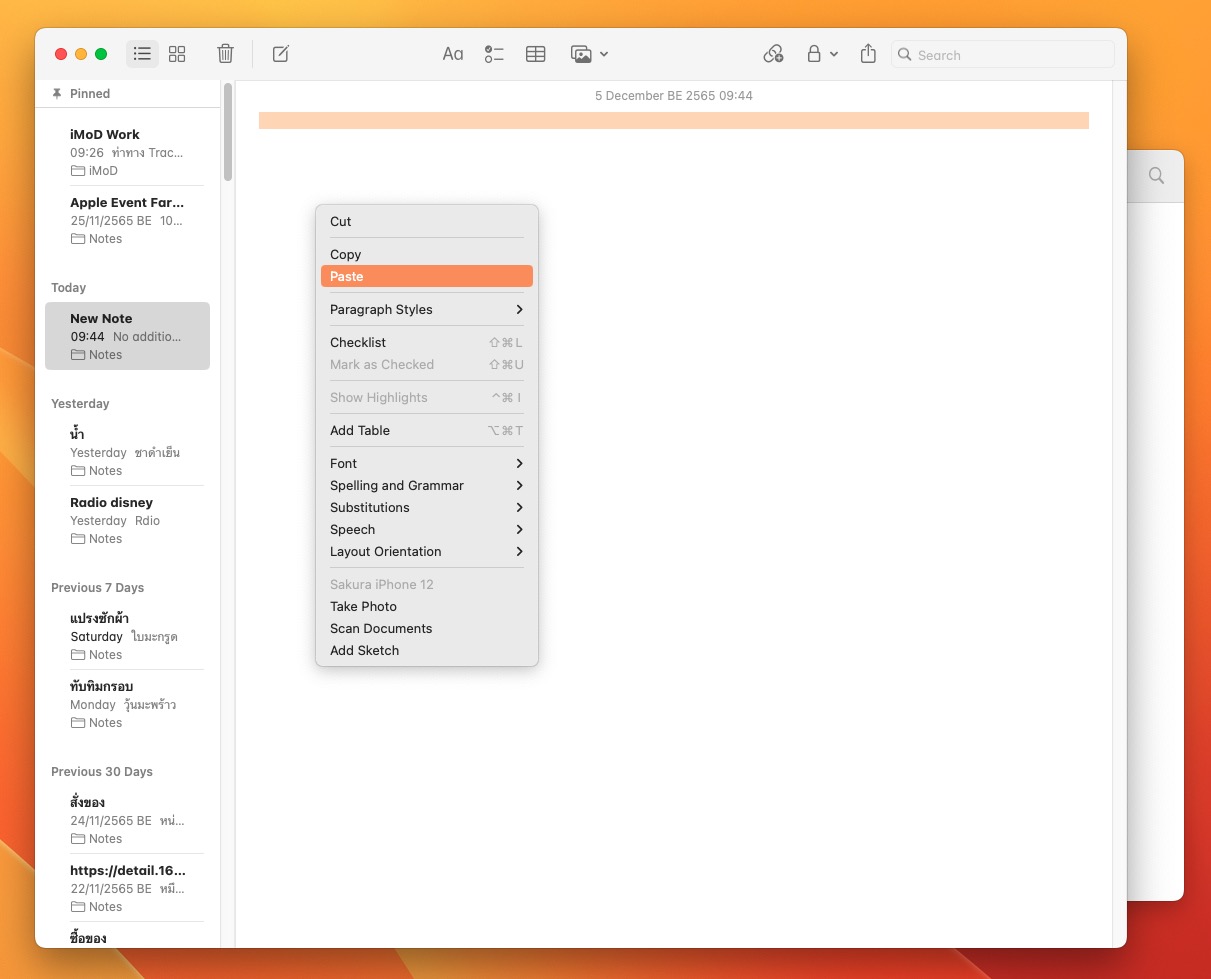
Task: Open text format Aa options
Action: click(453, 54)
